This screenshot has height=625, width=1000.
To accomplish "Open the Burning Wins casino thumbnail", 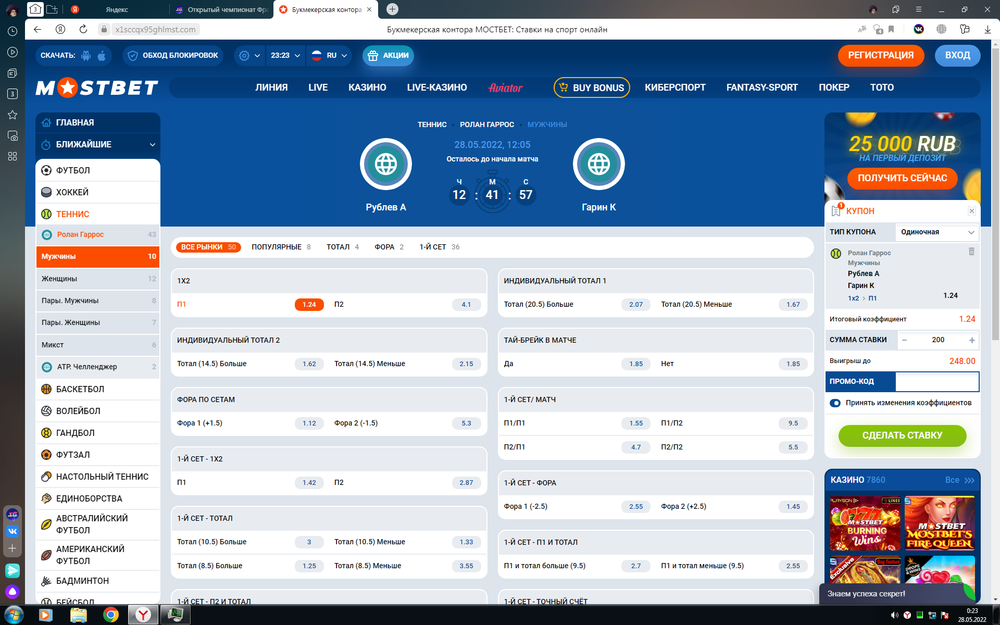I will [865, 524].
